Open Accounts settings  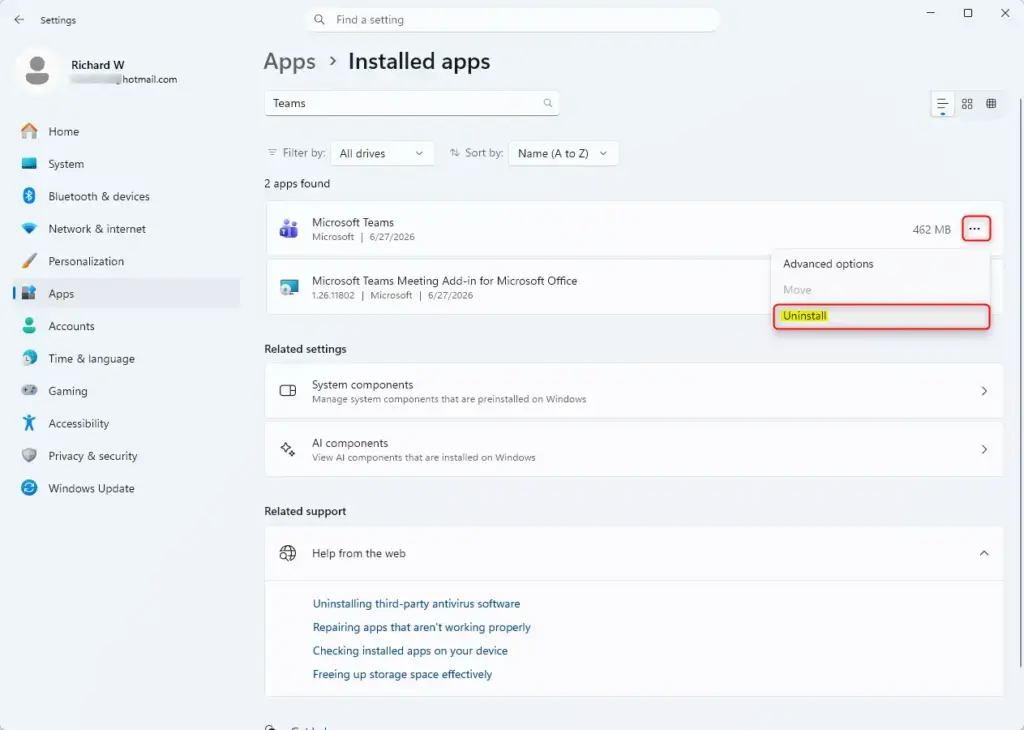pos(127,326)
